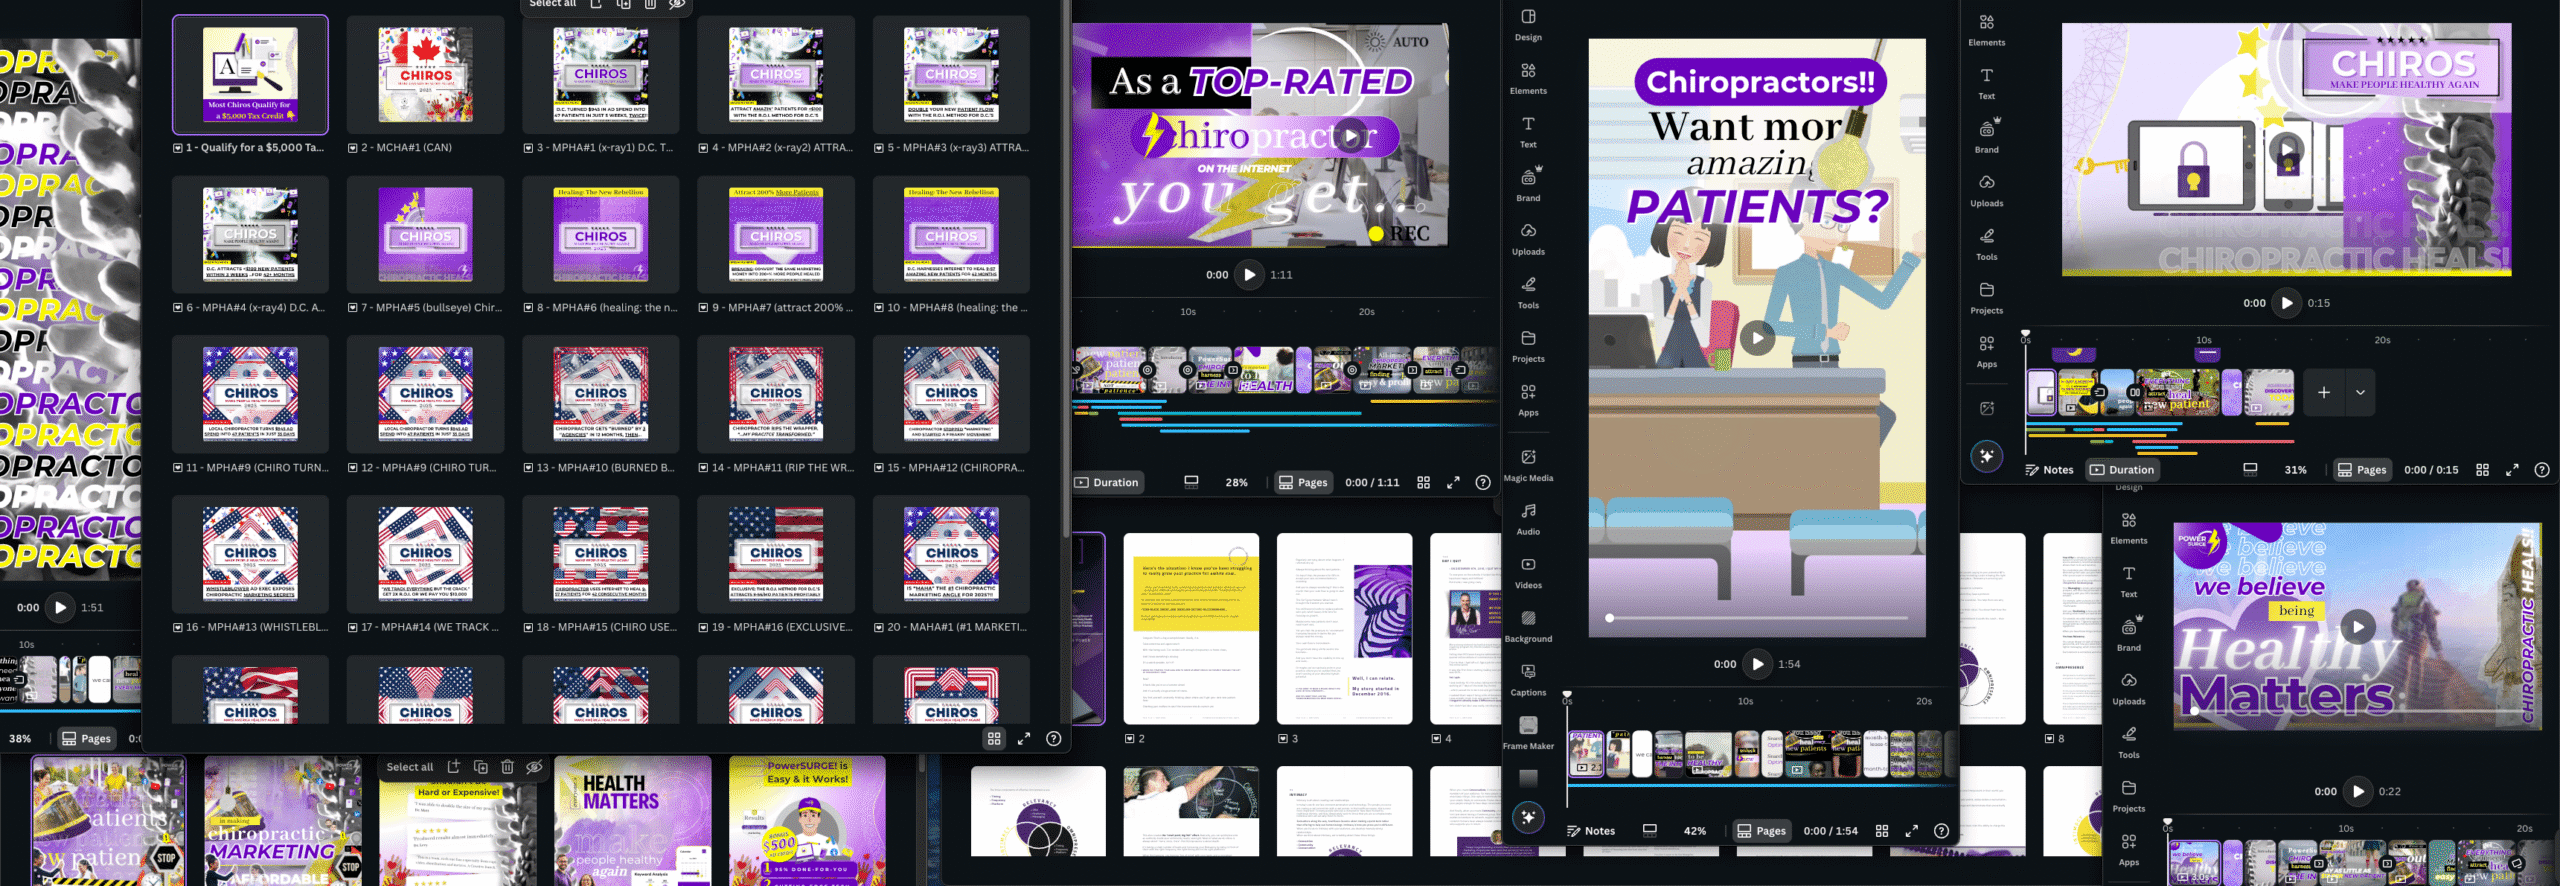
Task: Toggle hide-page eye icon in lower Select all toolbar
Action: [534, 767]
